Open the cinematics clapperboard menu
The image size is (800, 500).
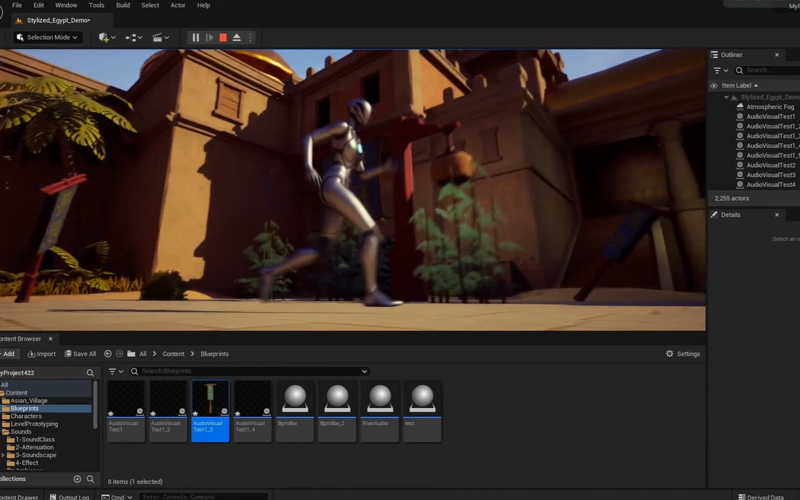159,38
